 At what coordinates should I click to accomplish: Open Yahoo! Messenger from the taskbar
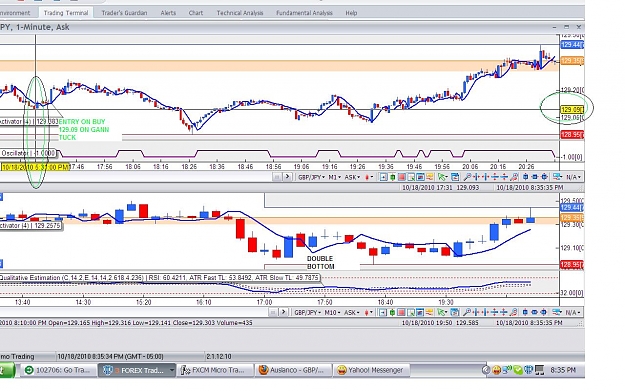371,370
